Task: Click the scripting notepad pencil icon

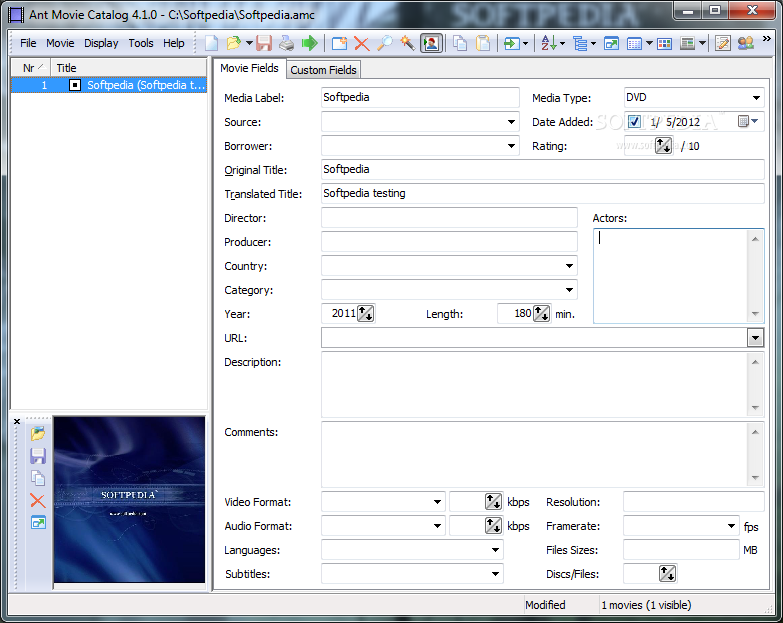Action: pos(723,43)
